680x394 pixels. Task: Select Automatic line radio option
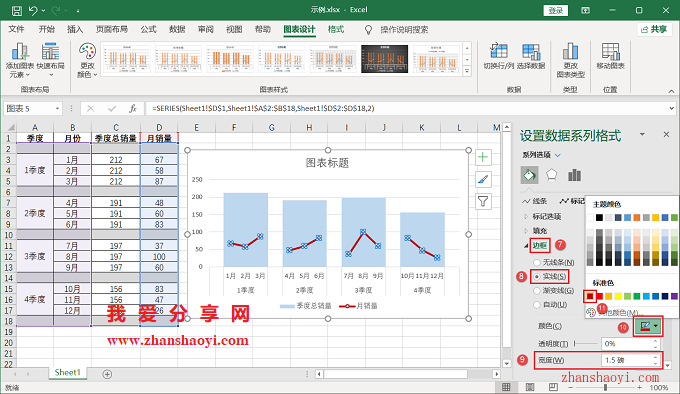pos(537,305)
